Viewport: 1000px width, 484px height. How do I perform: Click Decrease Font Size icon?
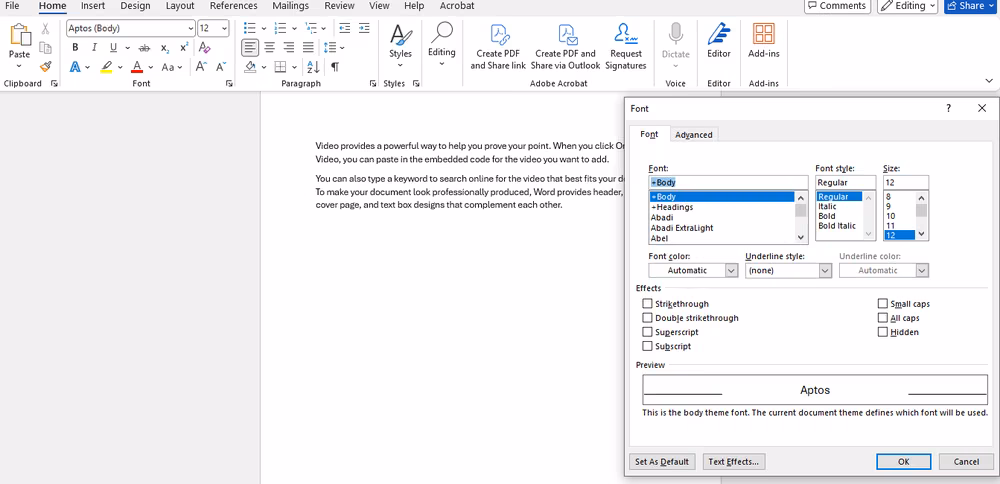[221, 67]
